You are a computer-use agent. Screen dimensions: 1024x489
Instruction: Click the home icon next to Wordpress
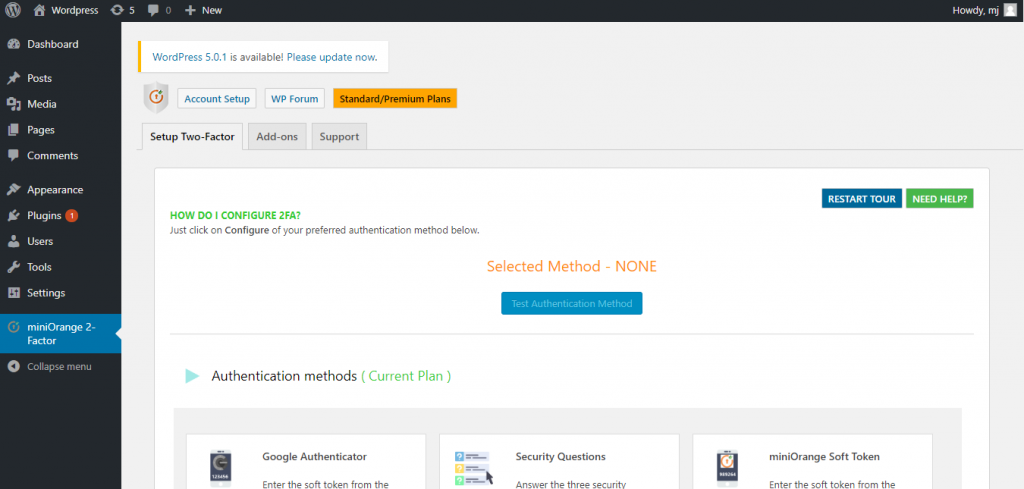[39, 10]
